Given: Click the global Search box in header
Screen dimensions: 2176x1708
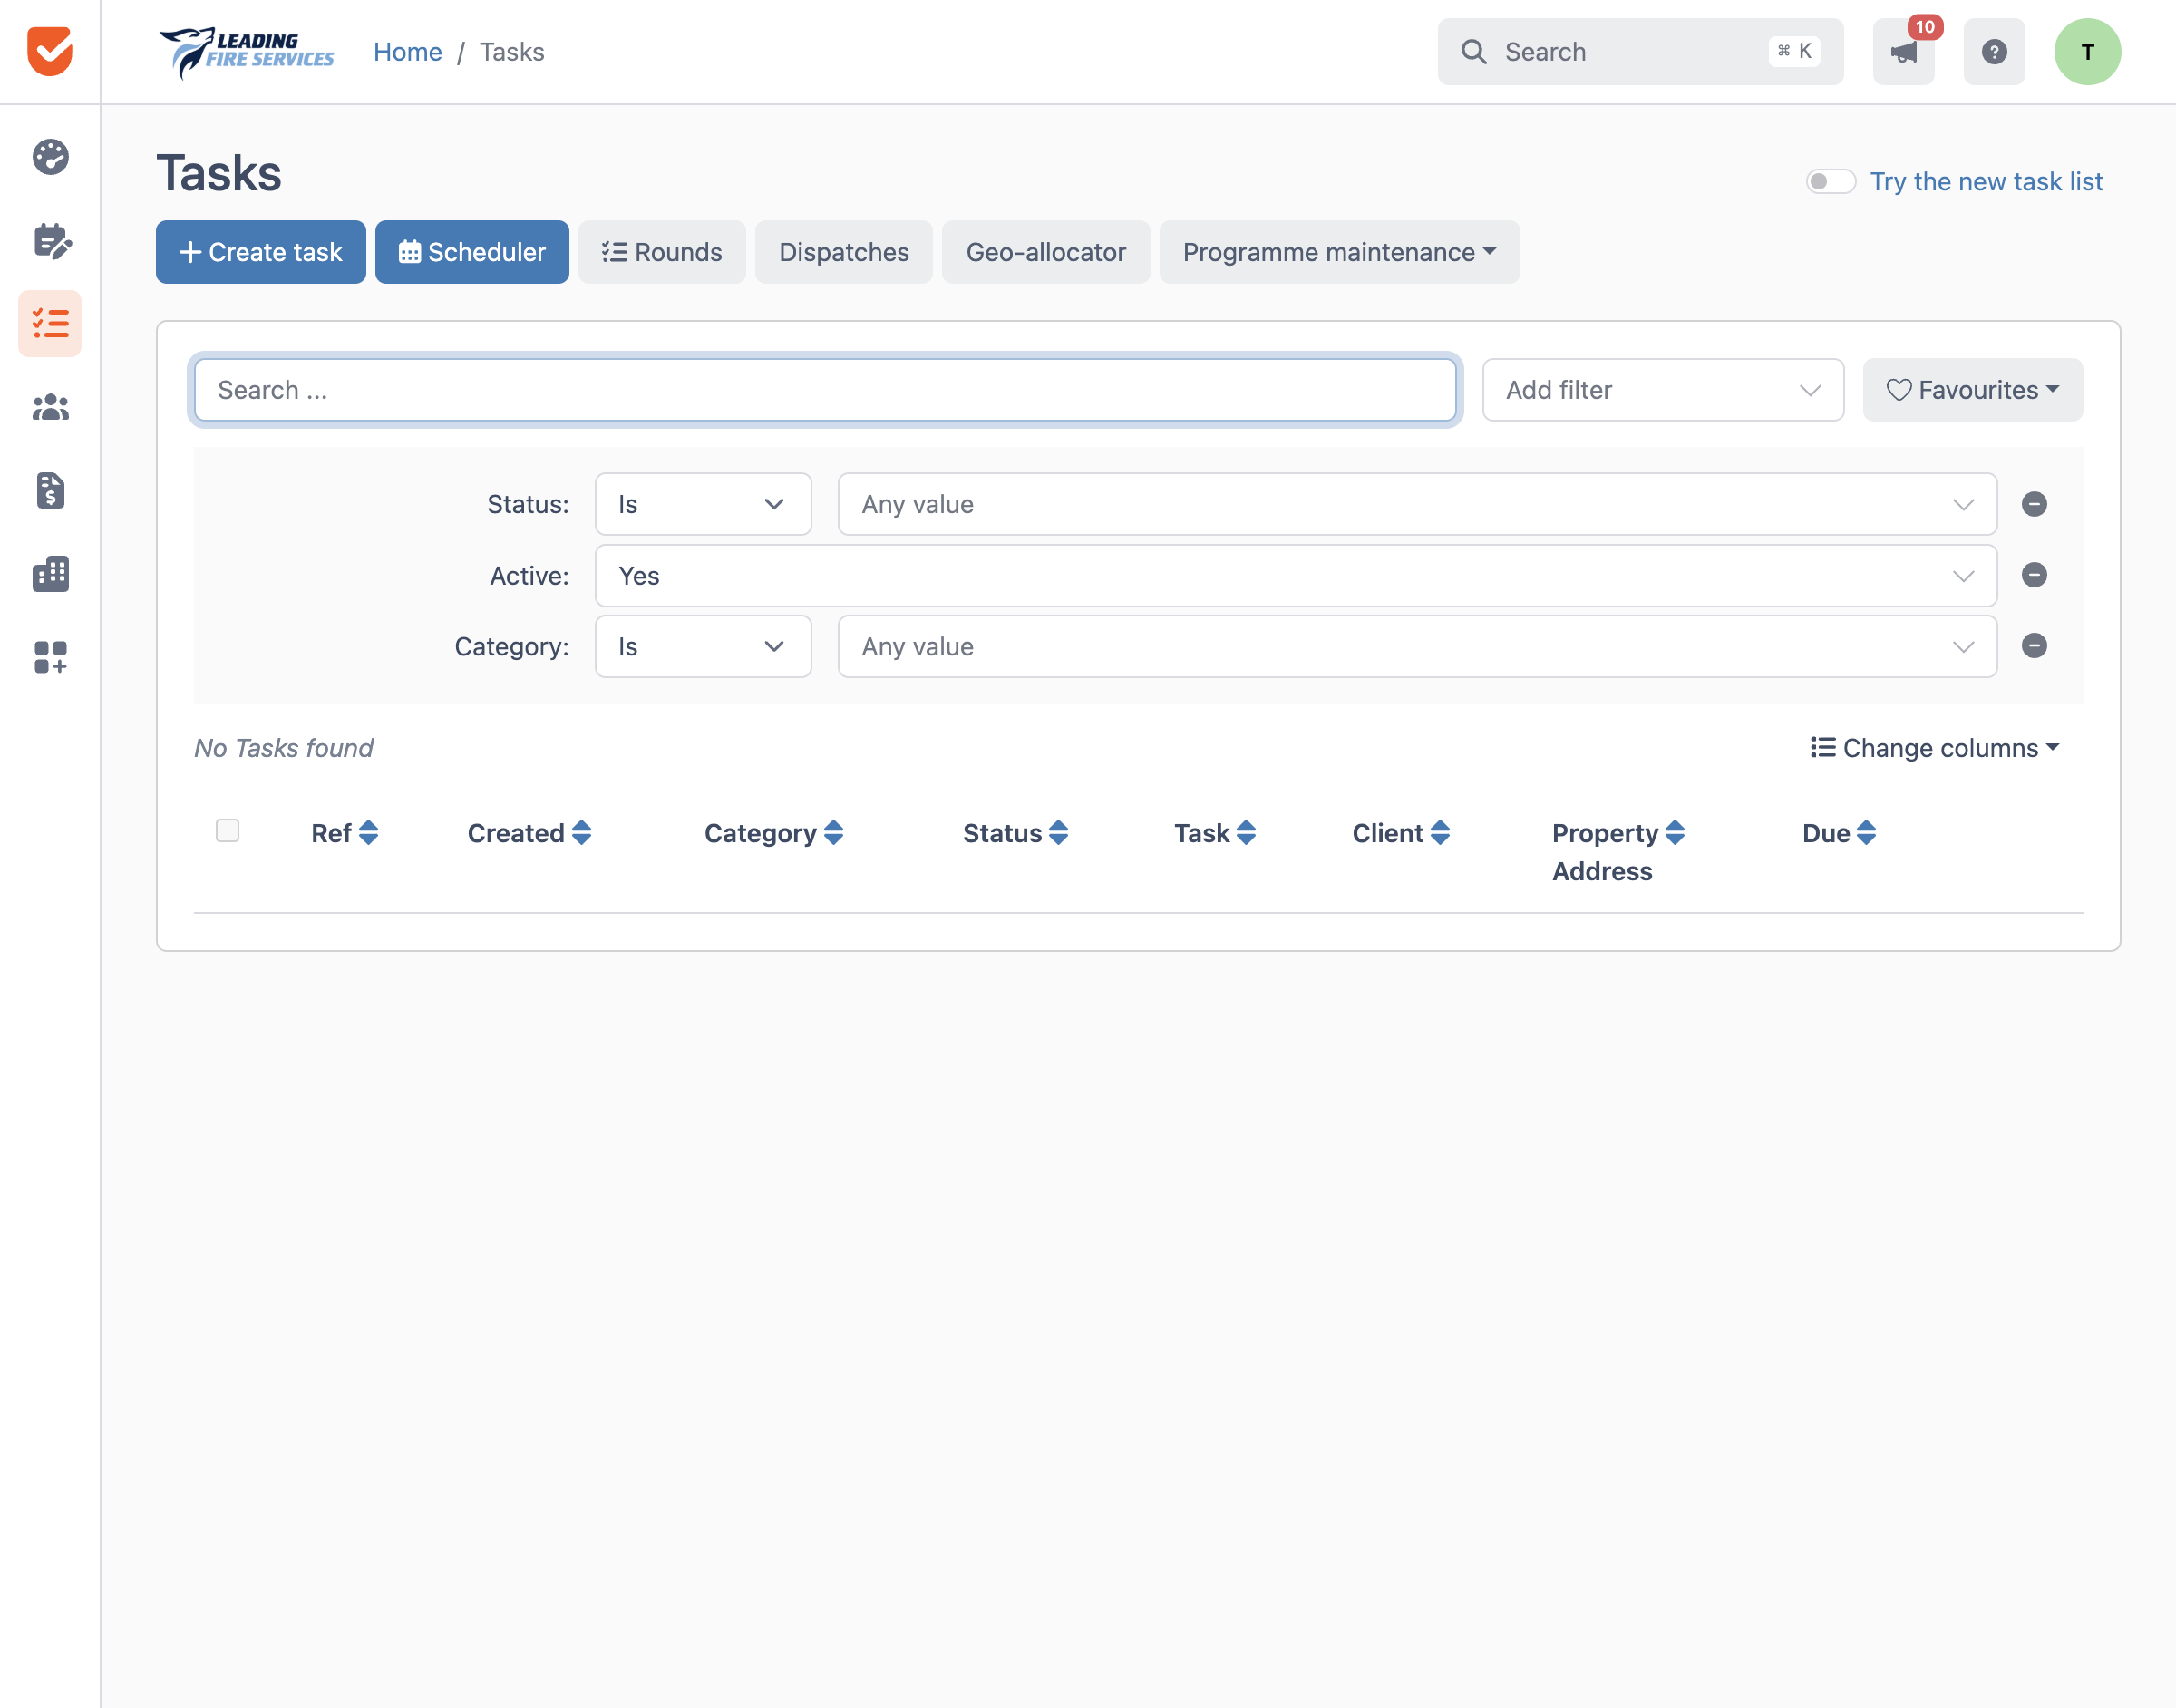Looking at the screenshot, I should point(1640,51).
